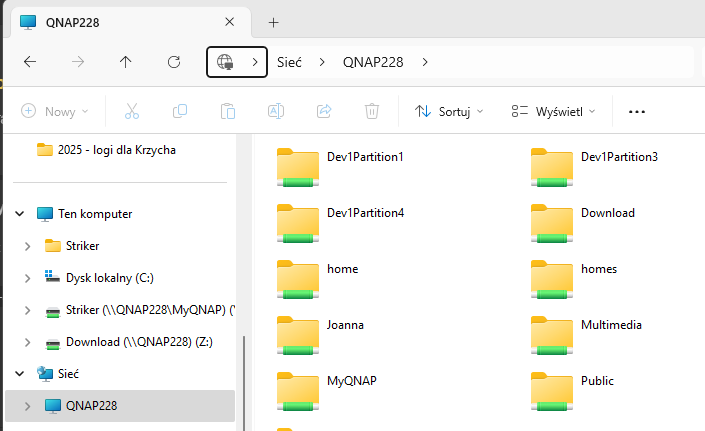This screenshot has width=705, height=431.
Task: Open a new tab with the plus button
Action: [273, 22]
